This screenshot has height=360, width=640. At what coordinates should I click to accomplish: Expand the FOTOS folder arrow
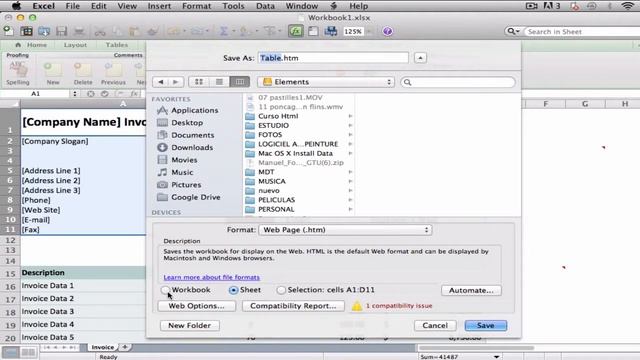(350, 135)
